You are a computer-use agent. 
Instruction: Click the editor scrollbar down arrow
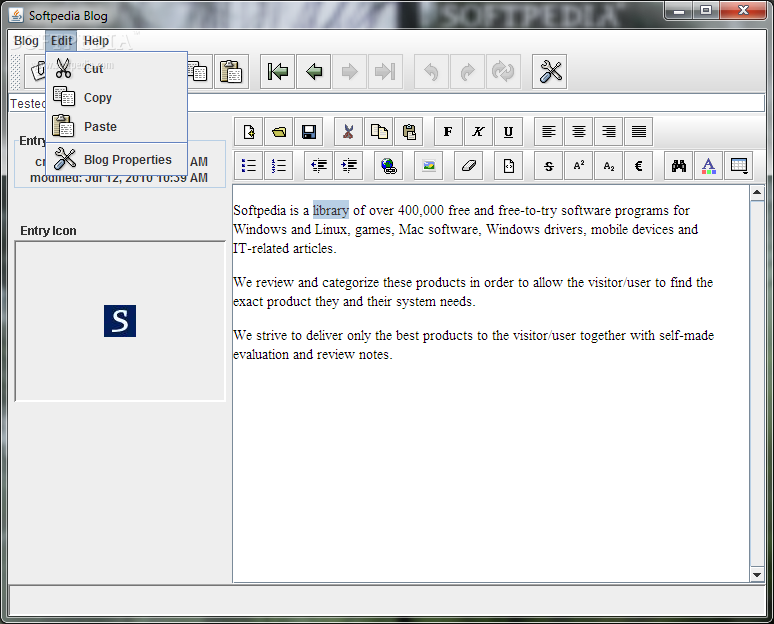(757, 575)
